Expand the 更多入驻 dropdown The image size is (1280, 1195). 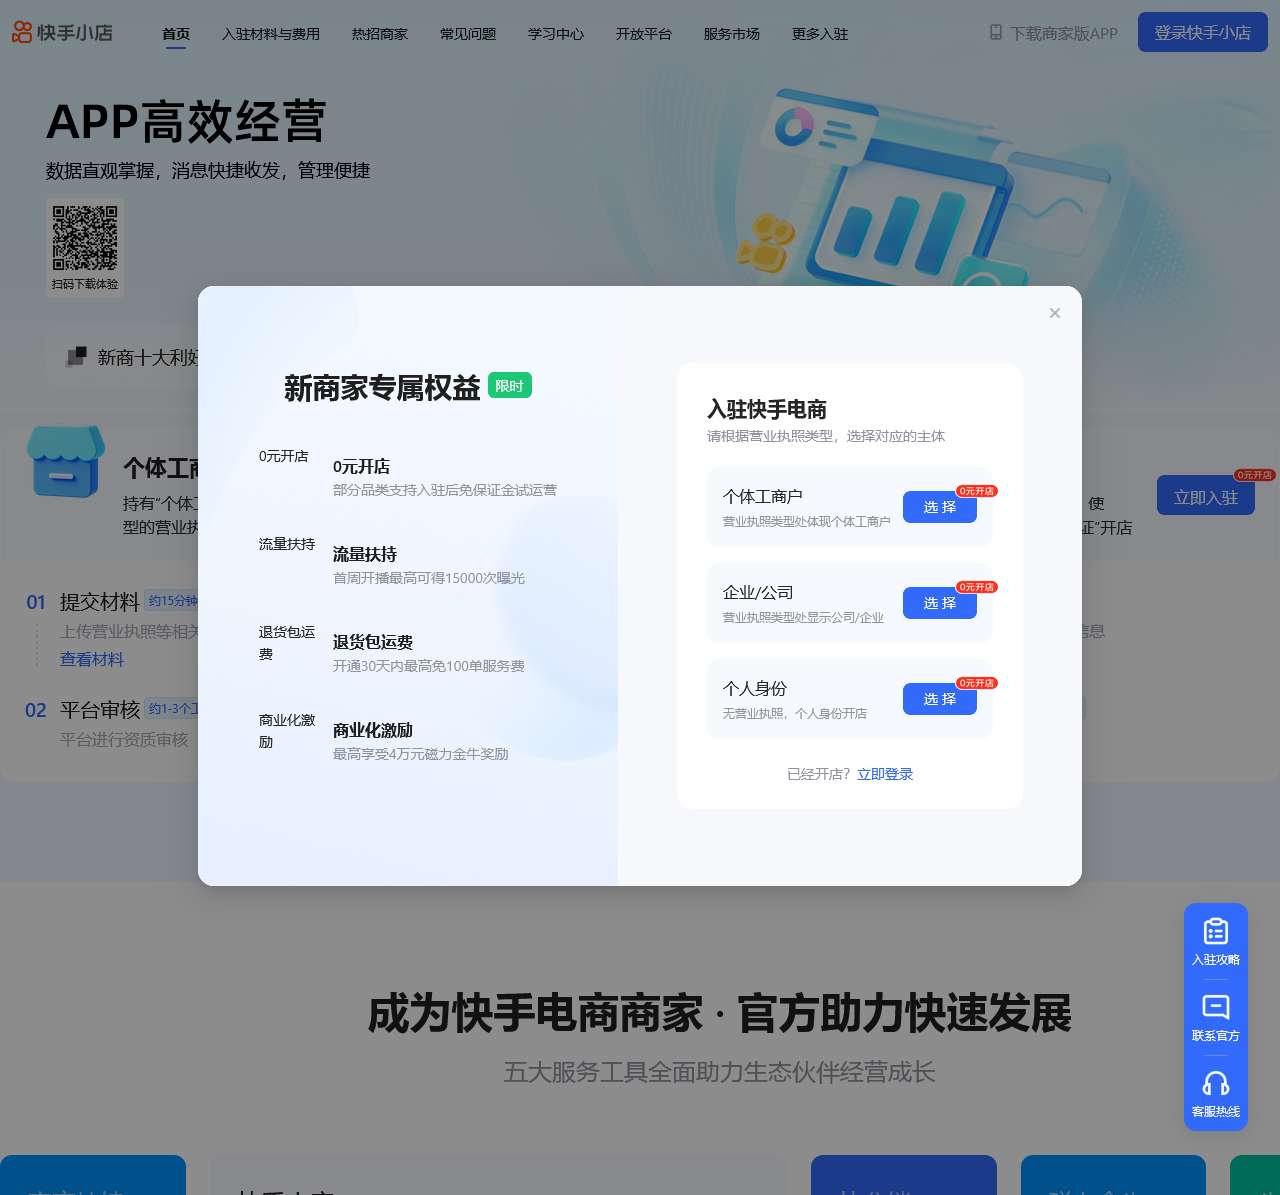coord(819,33)
